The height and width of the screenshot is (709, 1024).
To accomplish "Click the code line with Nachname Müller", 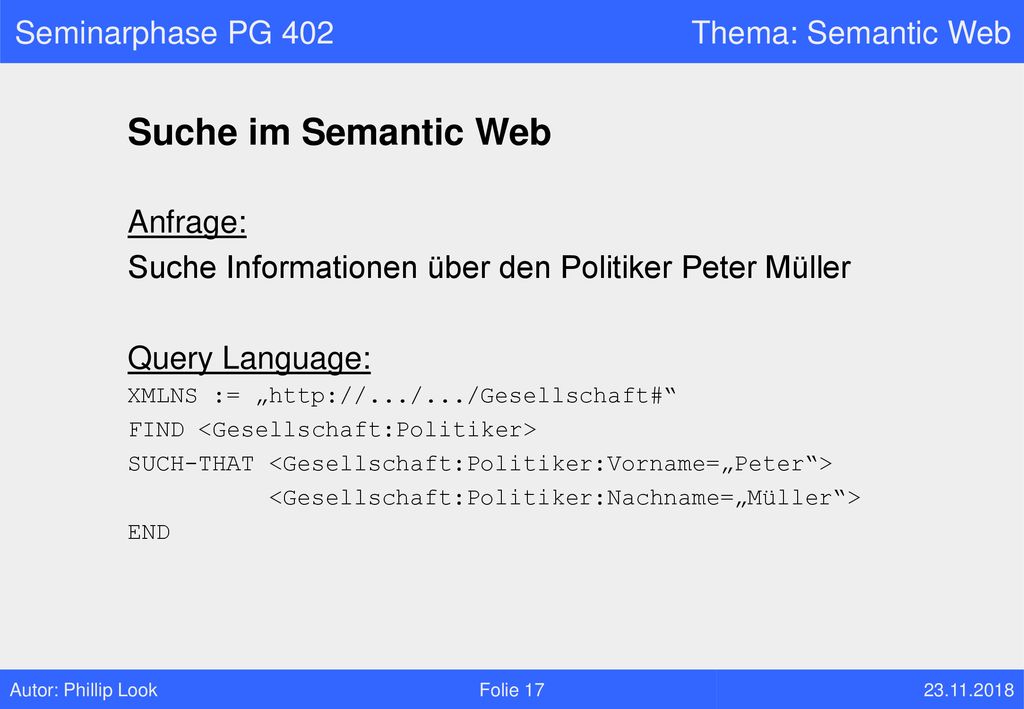I will (565, 497).
